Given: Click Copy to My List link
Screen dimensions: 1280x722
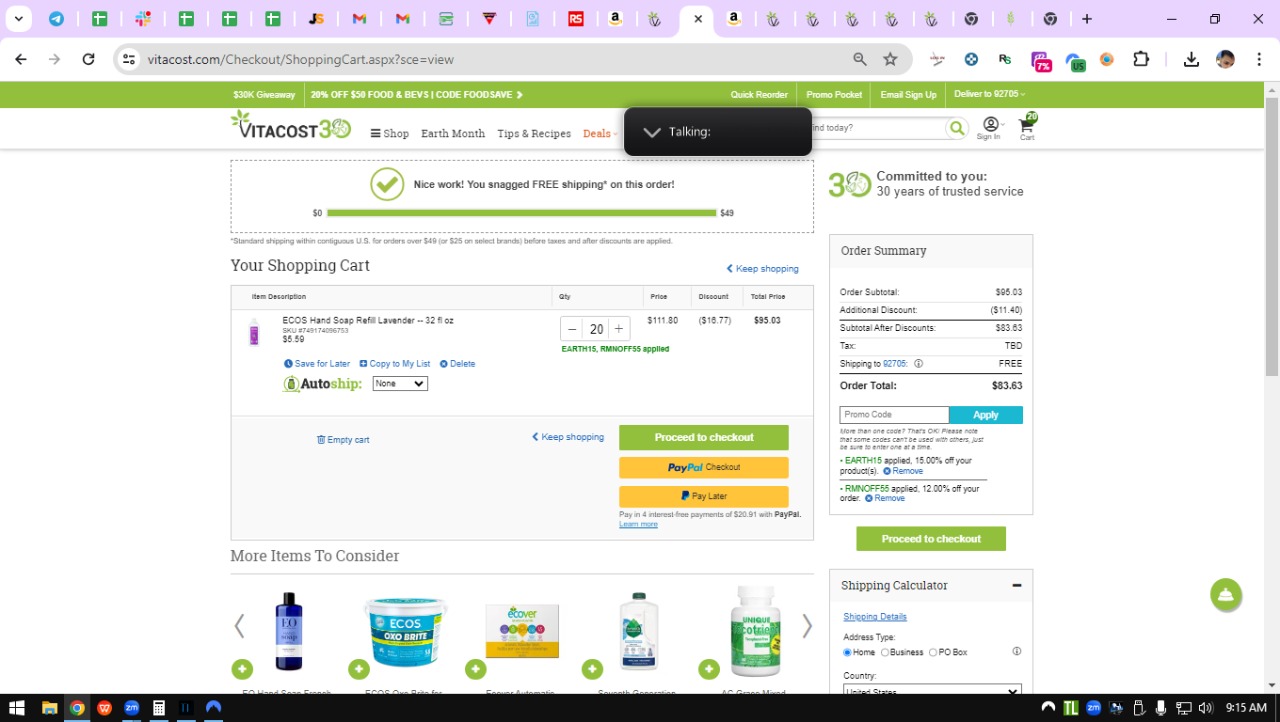Looking at the screenshot, I should click(x=395, y=364).
